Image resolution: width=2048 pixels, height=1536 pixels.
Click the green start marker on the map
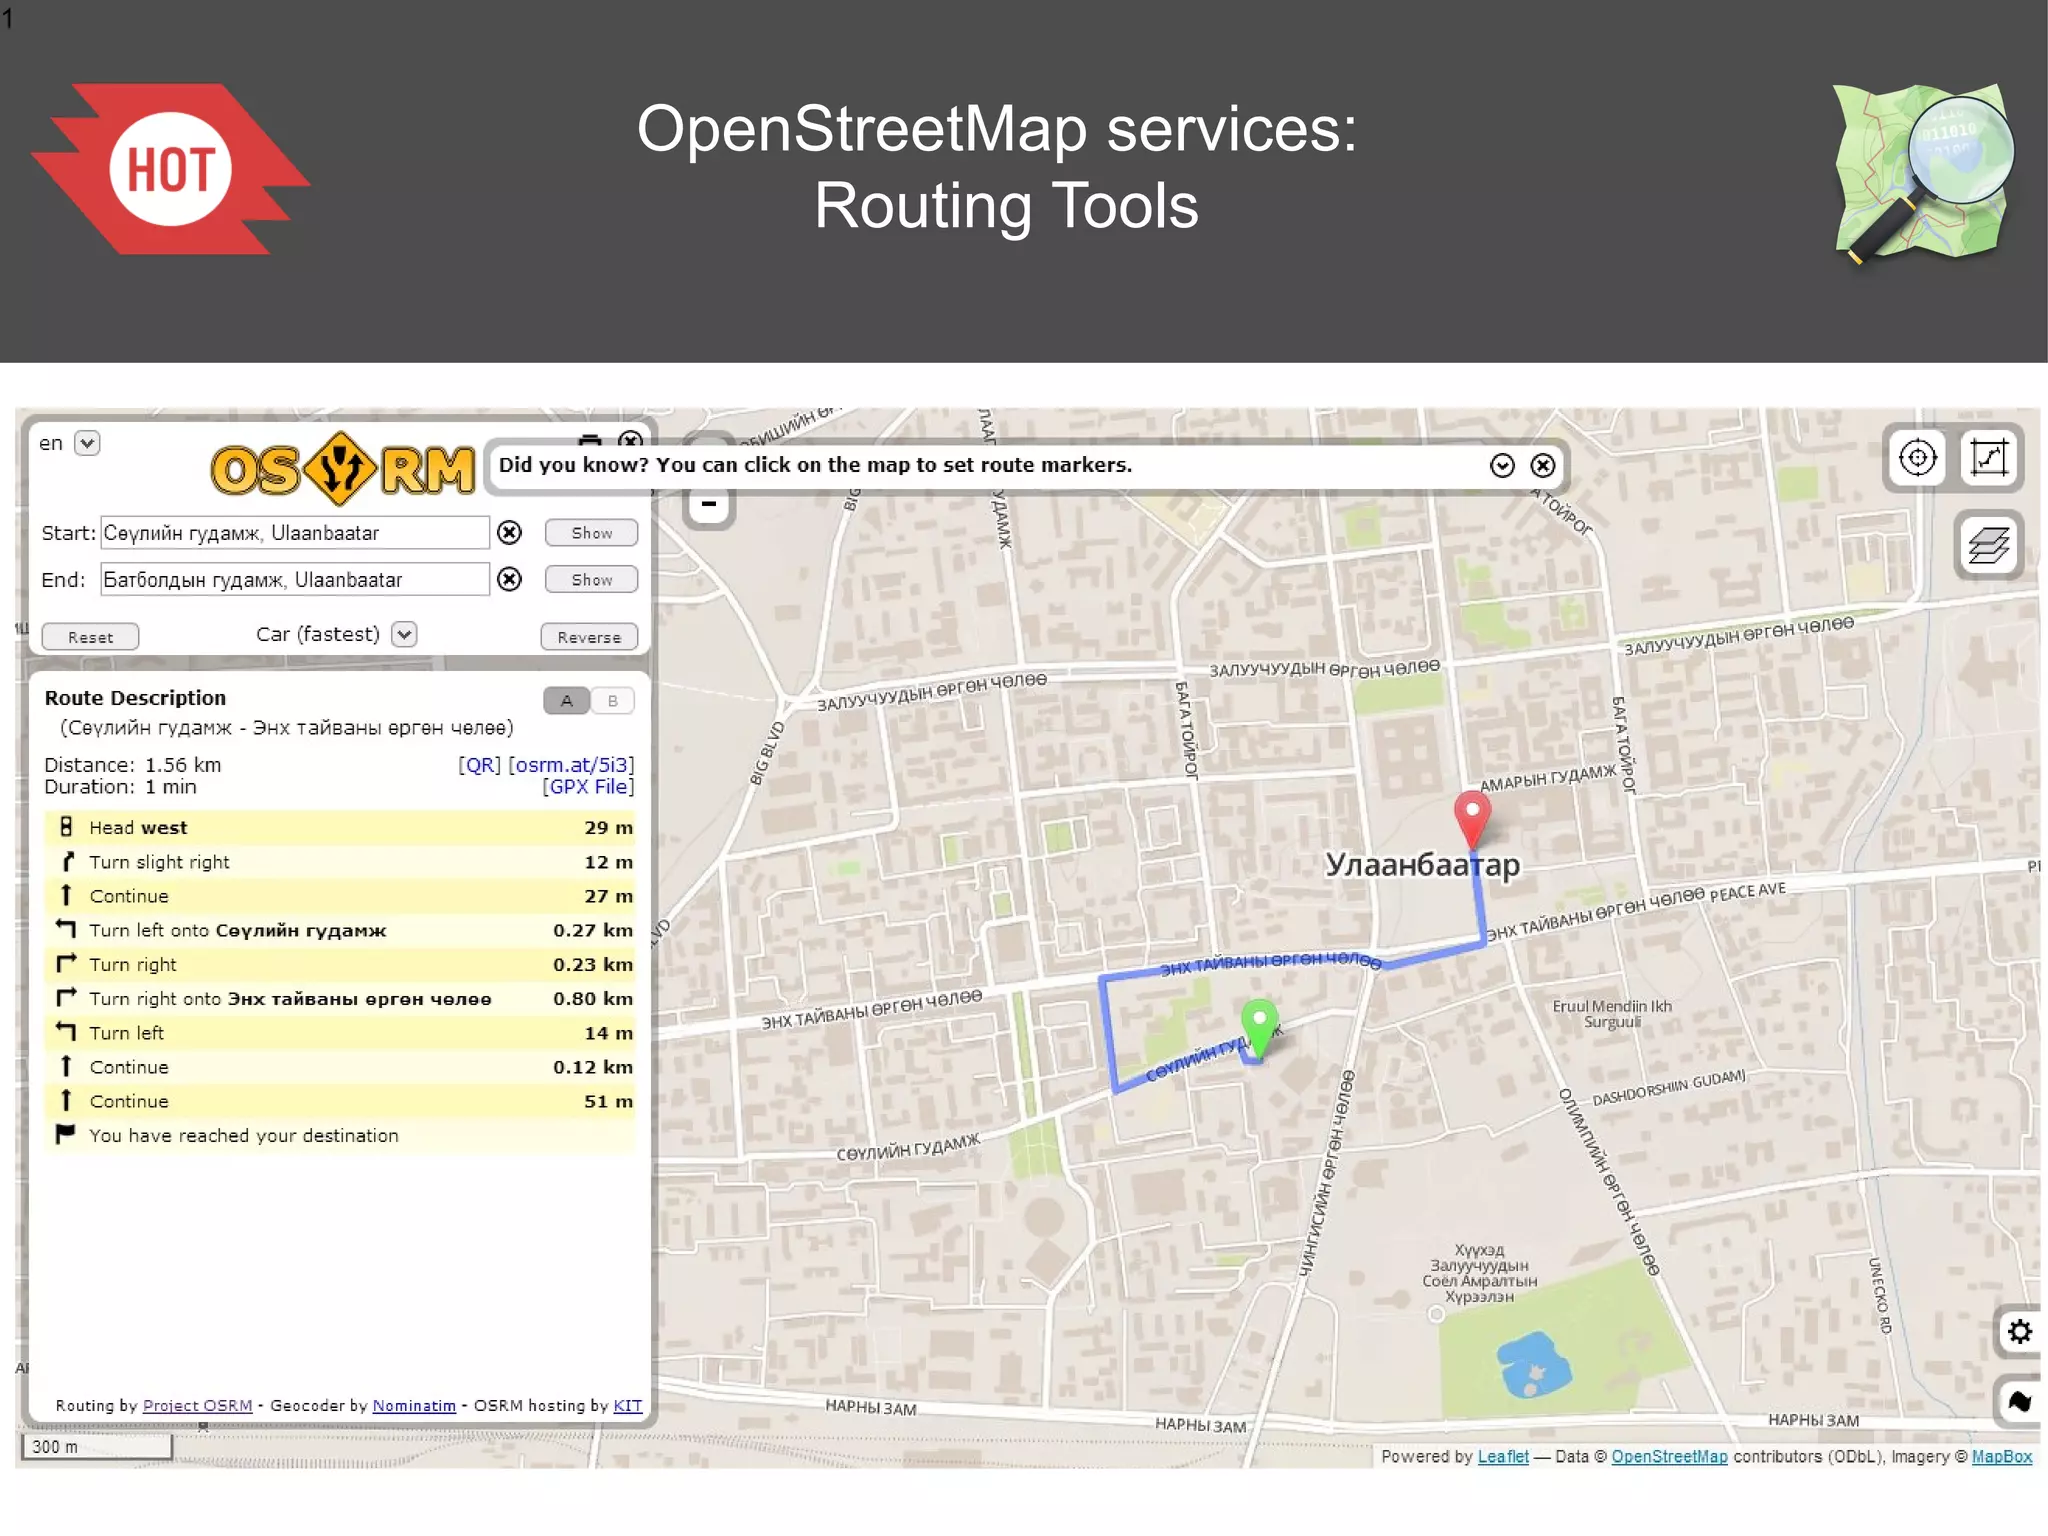(x=1259, y=1028)
